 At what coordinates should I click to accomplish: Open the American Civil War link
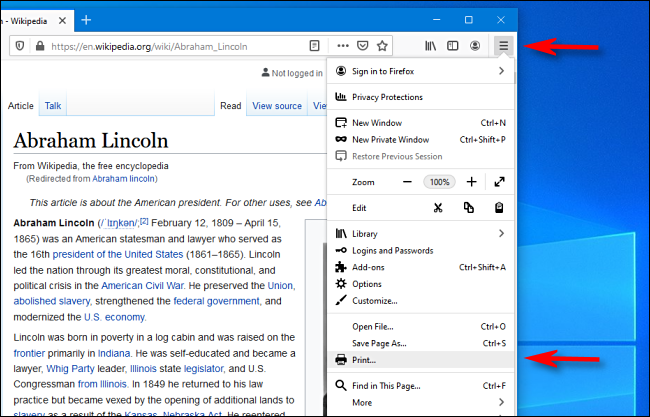point(143,286)
